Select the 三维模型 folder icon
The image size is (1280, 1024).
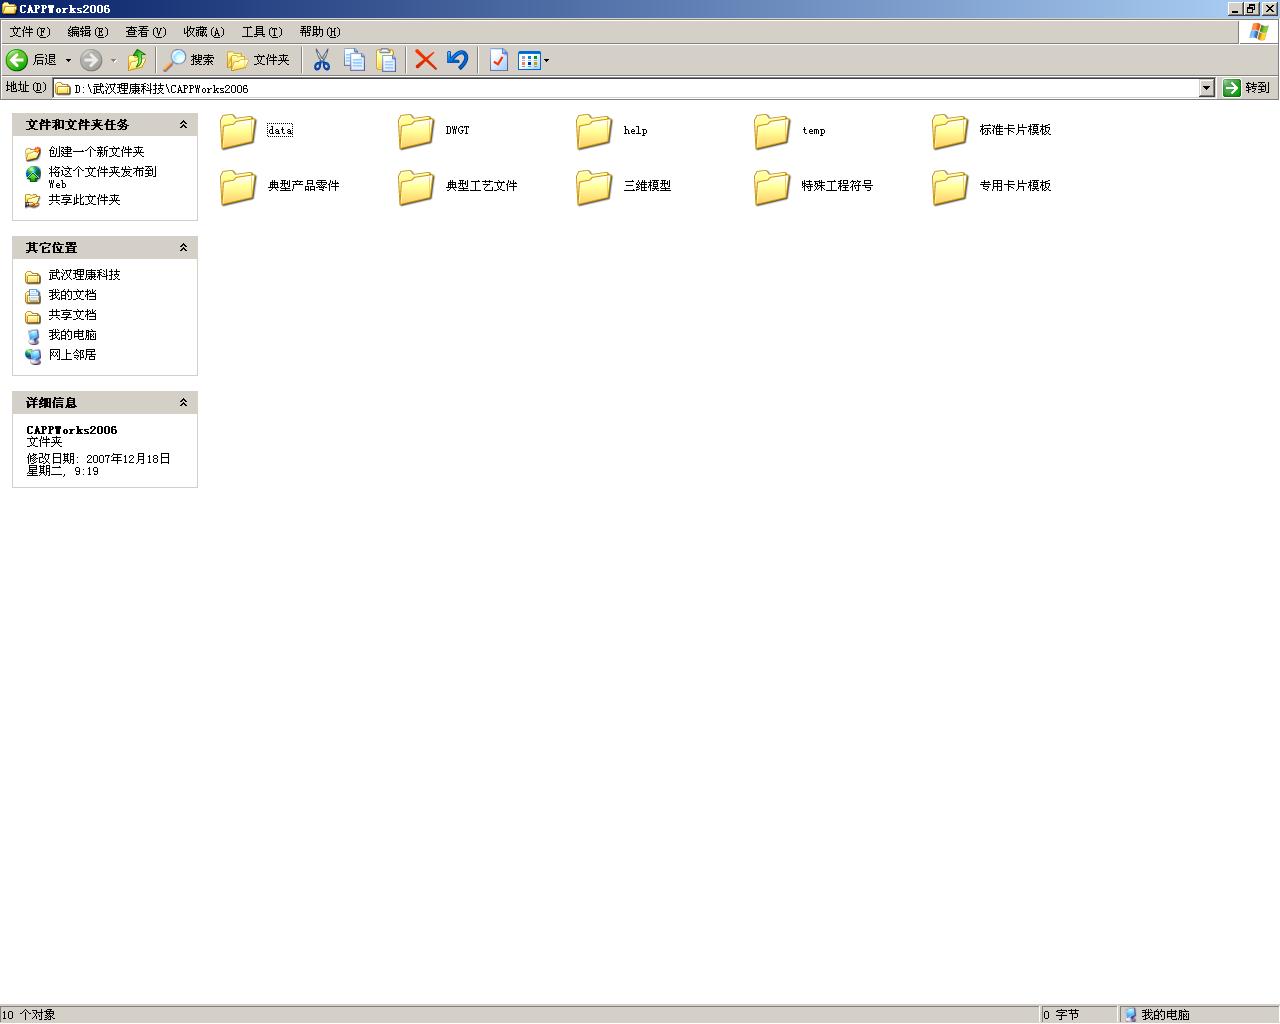point(594,186)
